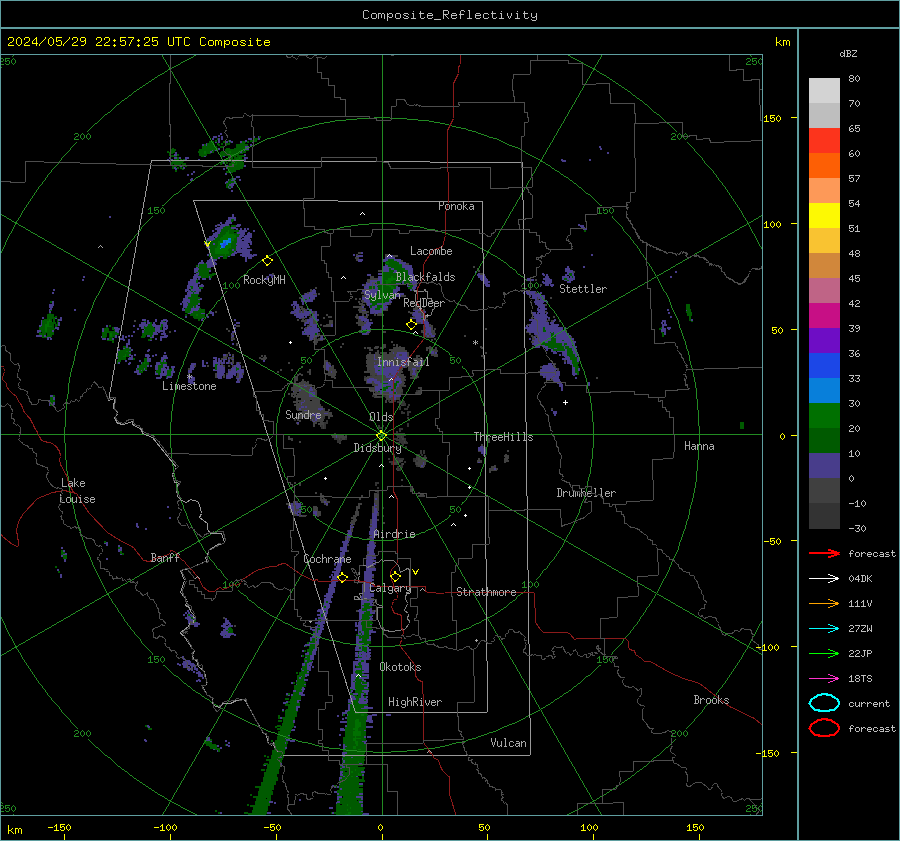Select the 51 dBZ yellow color swatch
Viewport: 900px width, 841px height.
[x=824, y=215]
